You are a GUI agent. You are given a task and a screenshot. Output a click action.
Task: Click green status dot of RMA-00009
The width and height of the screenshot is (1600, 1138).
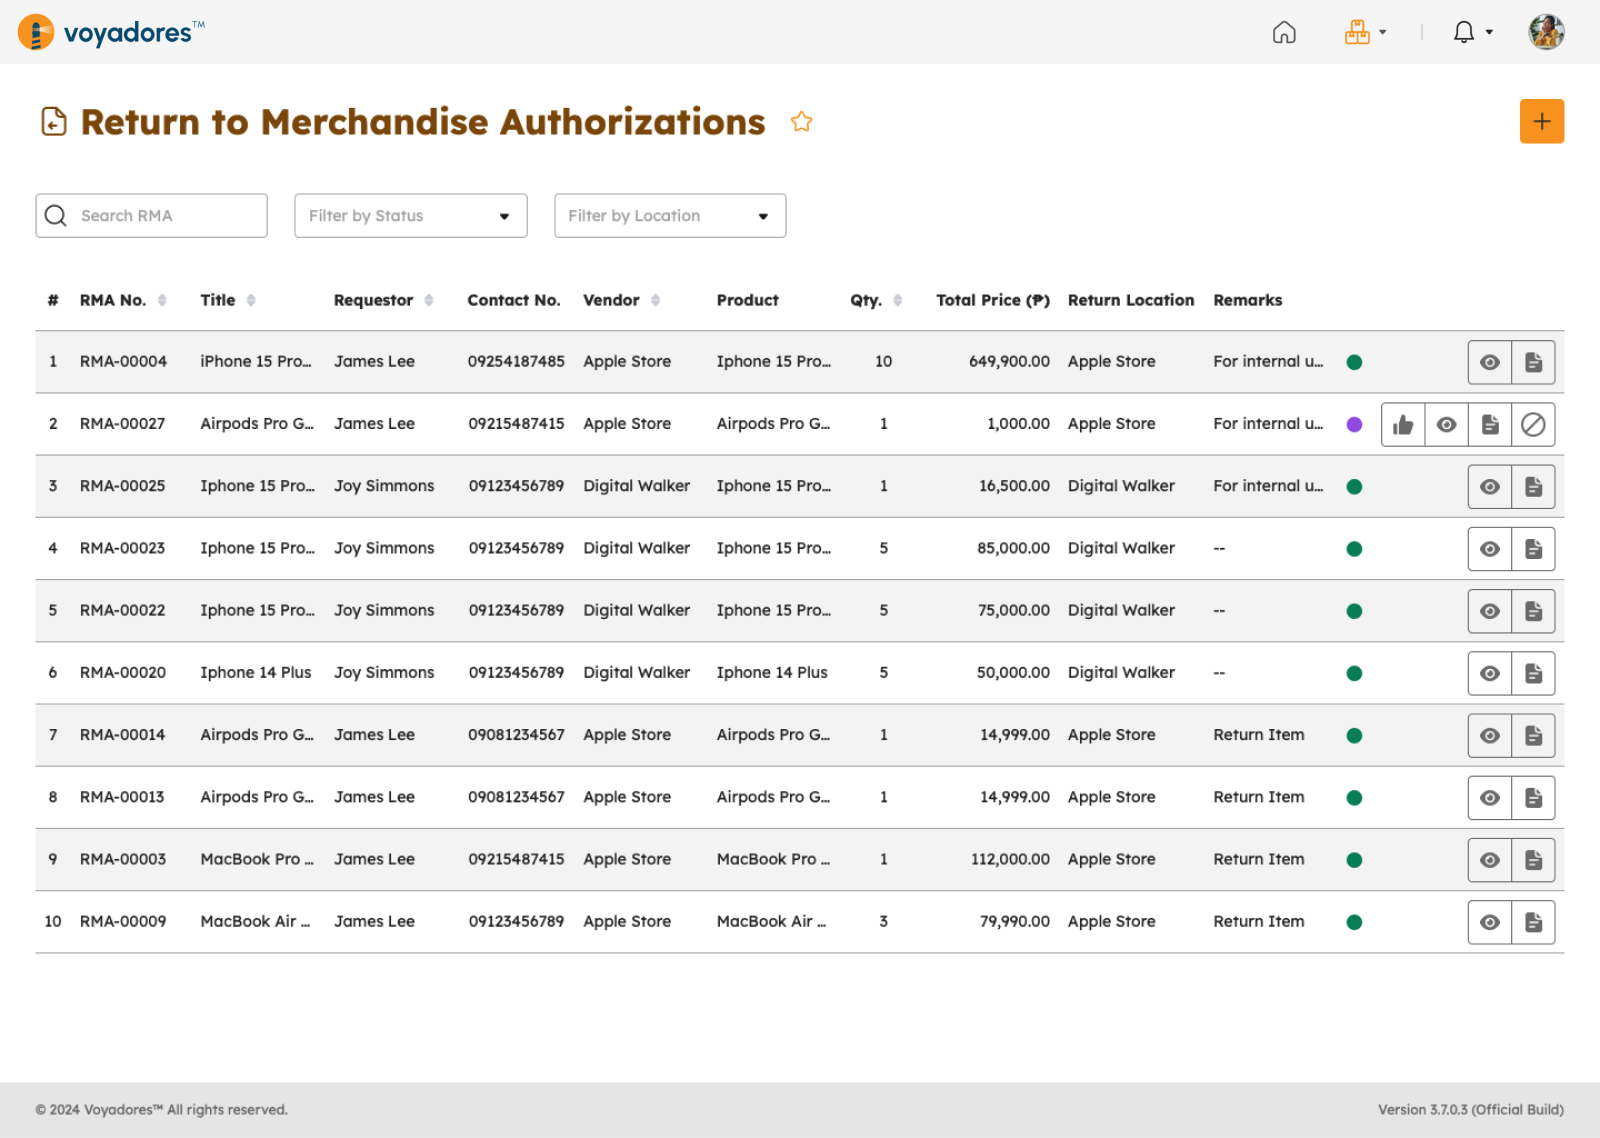pos(1354,922)
